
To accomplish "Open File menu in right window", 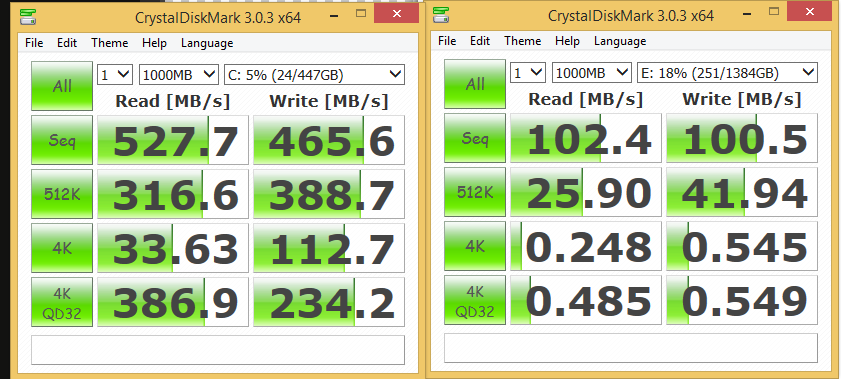I will point(447,41).
